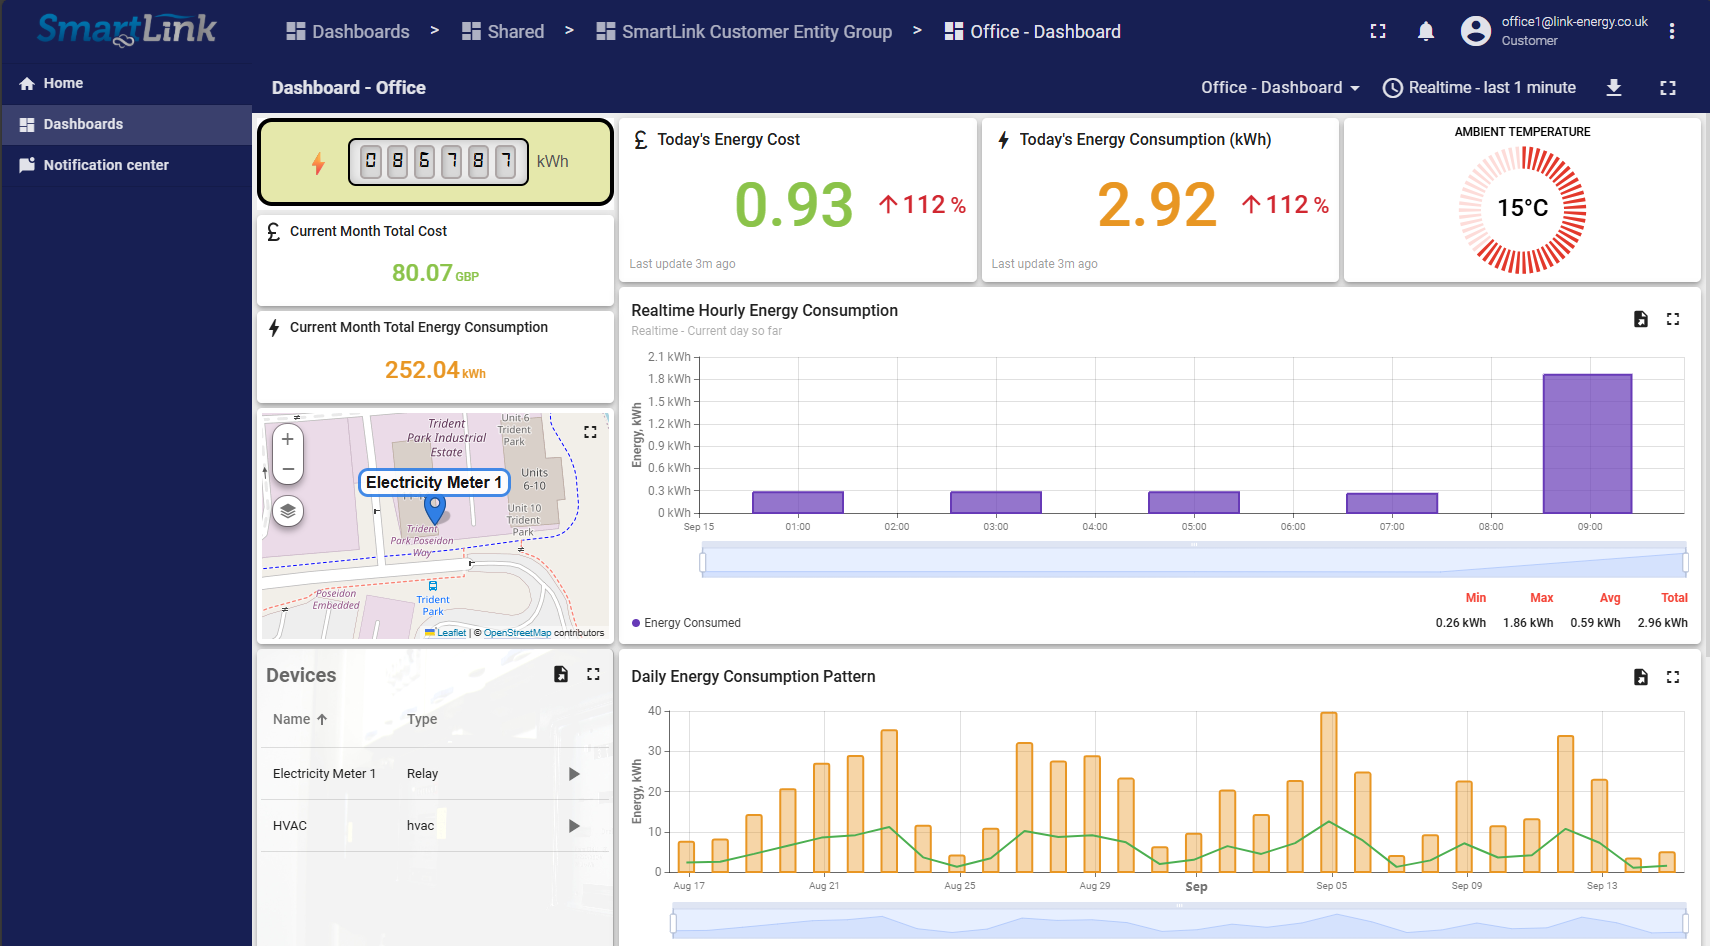Go to the Dashboards breadcrumb

click(x=347, y=32)
